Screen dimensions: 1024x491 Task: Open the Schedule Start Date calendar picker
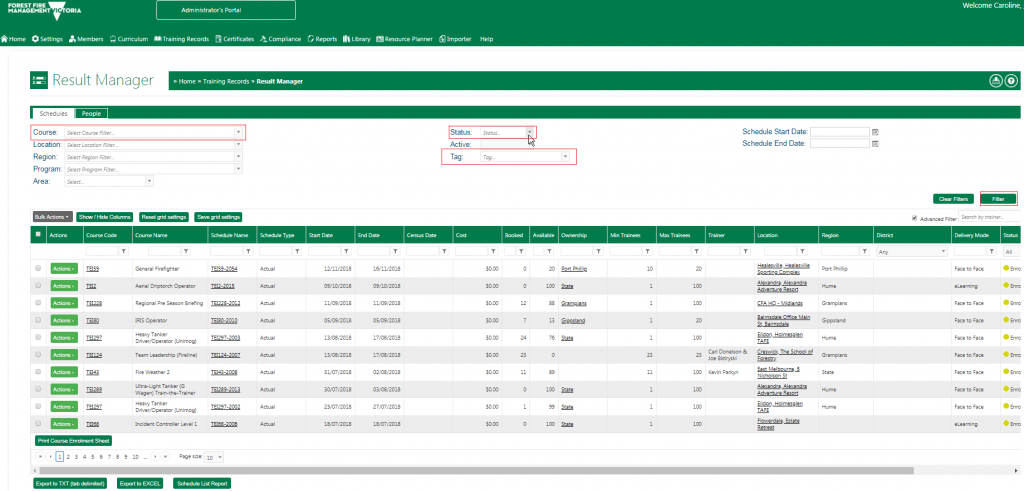click(875, 132)
